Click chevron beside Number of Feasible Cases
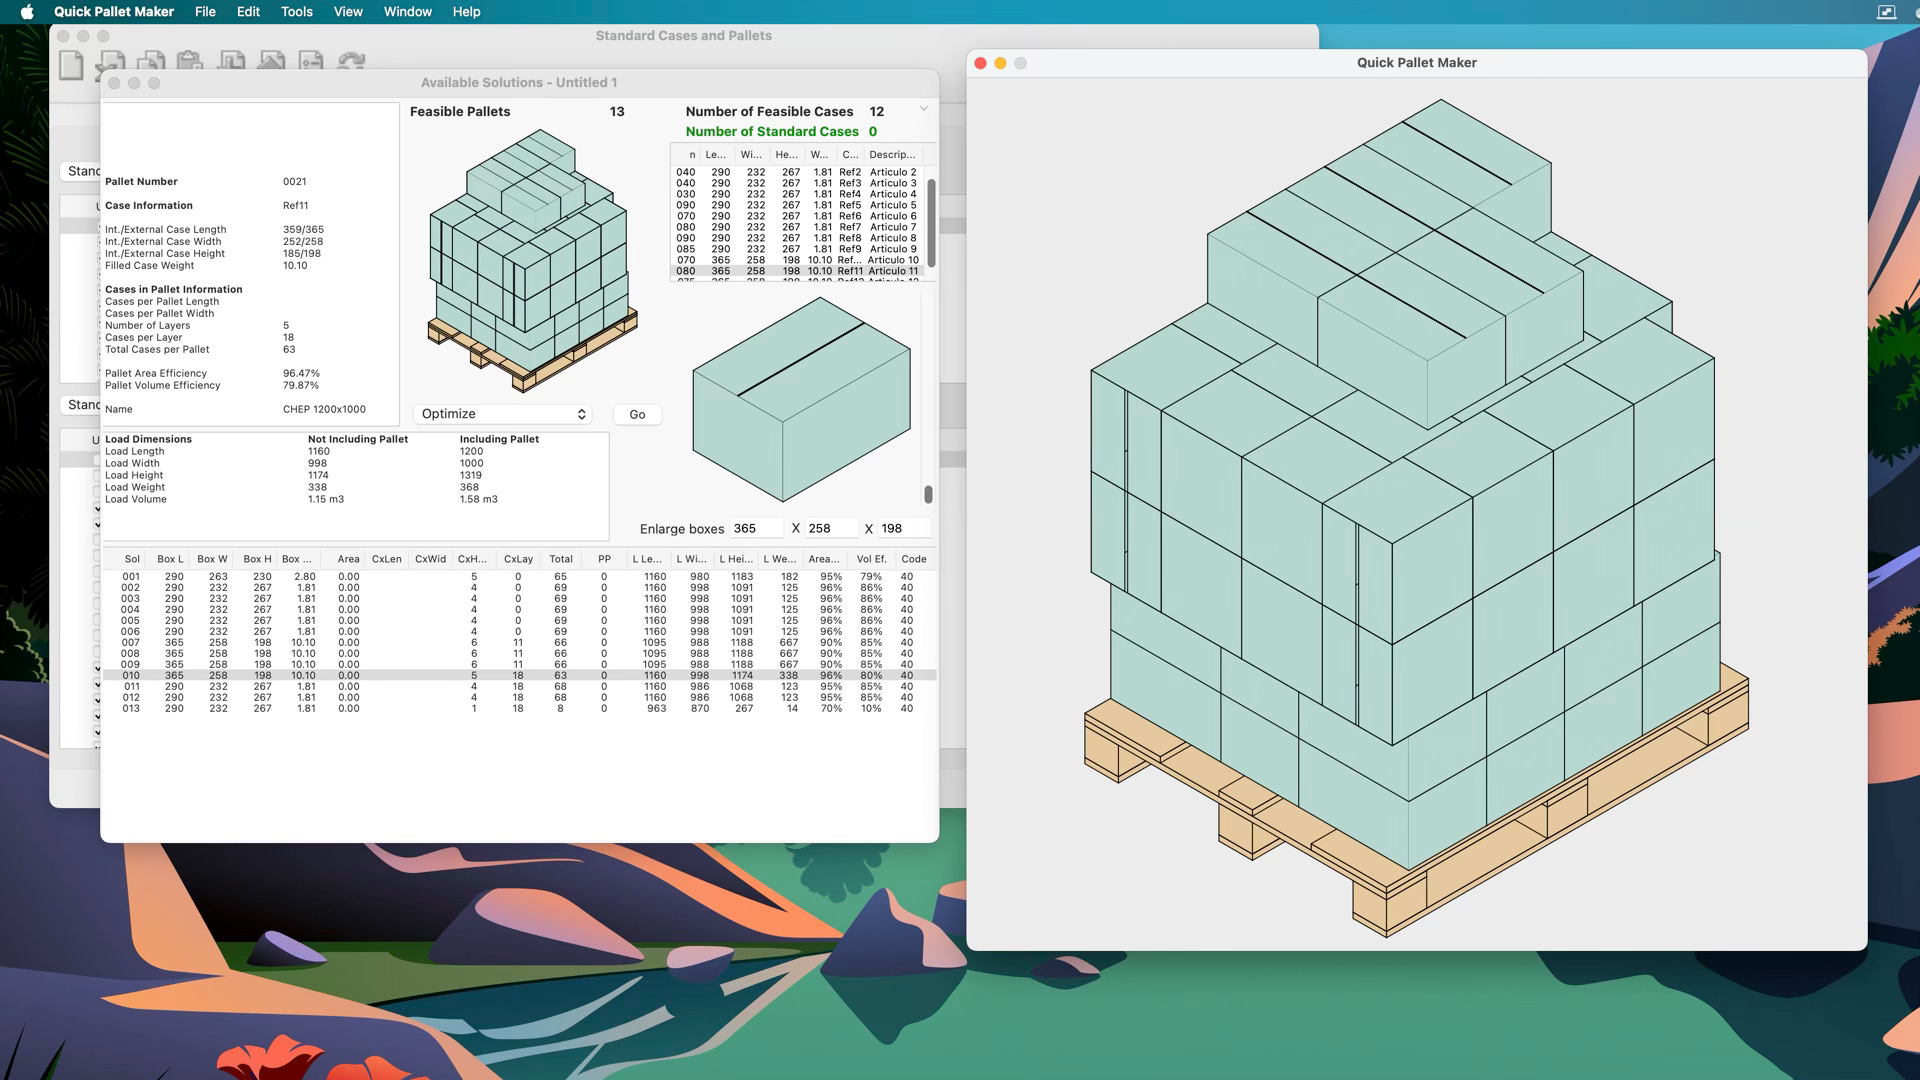Viewport: 1920px width, 1080px height. tap(924, 109)
